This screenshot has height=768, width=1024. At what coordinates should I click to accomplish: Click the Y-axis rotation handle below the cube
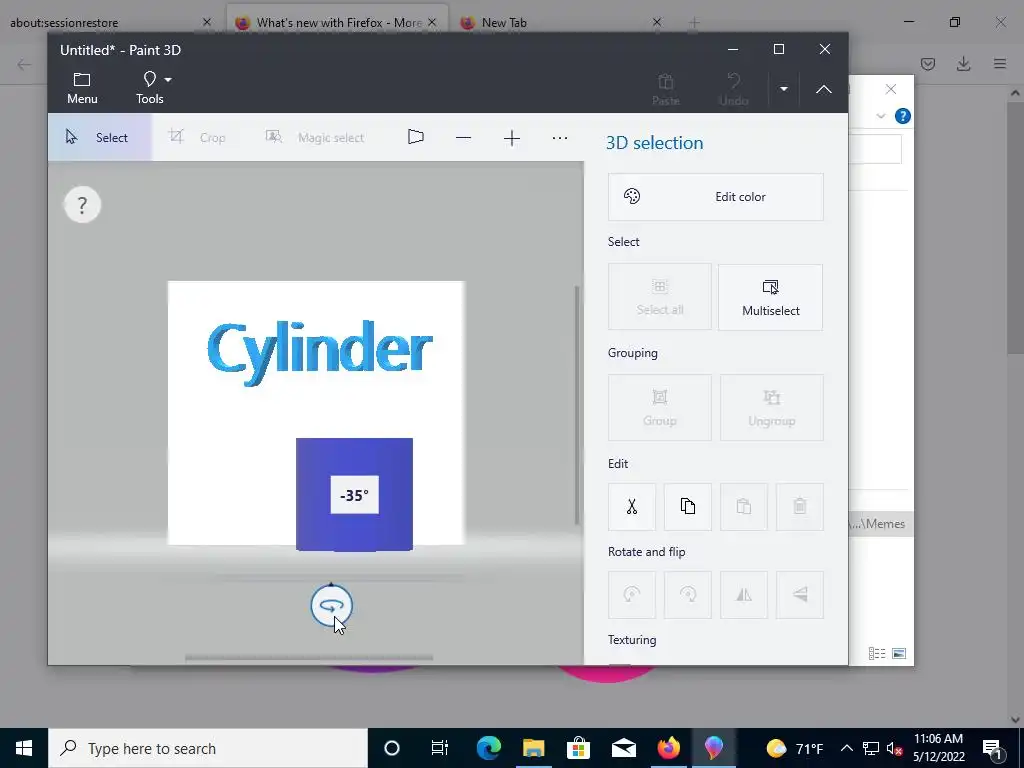tap(332, 605)
